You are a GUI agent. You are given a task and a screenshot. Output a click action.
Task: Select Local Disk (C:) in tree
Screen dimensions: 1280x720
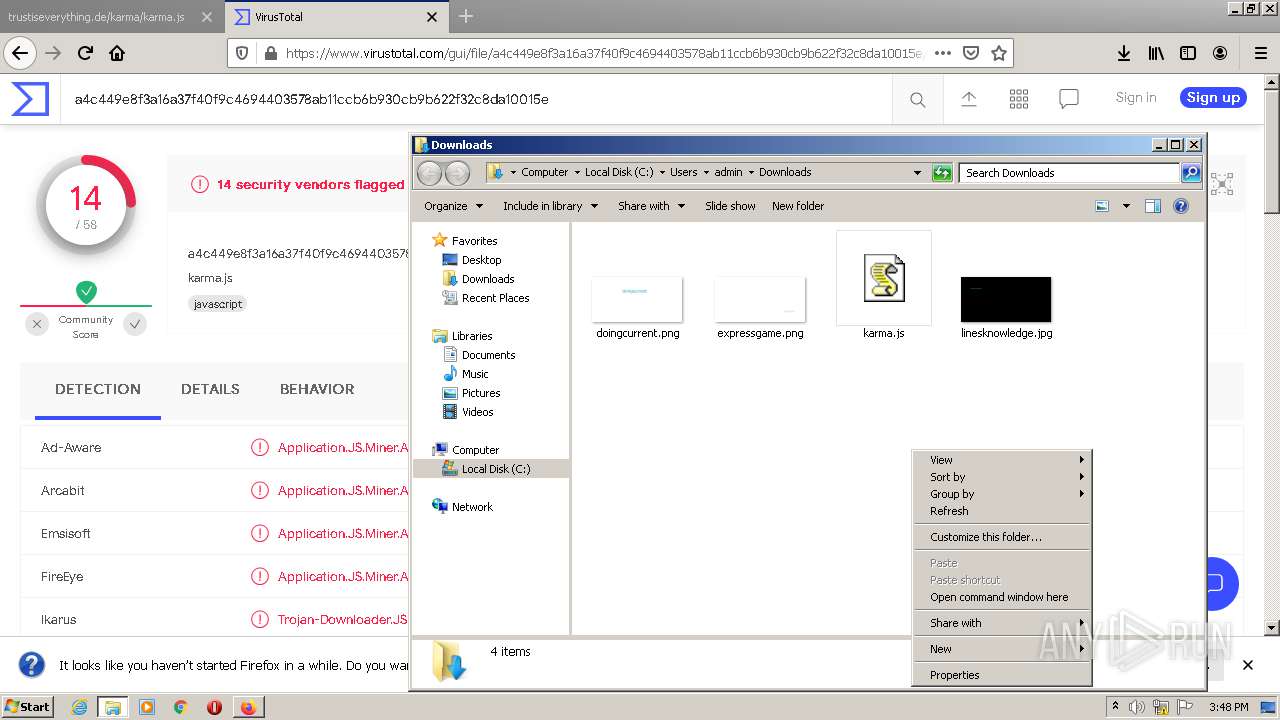coord(491,469)
